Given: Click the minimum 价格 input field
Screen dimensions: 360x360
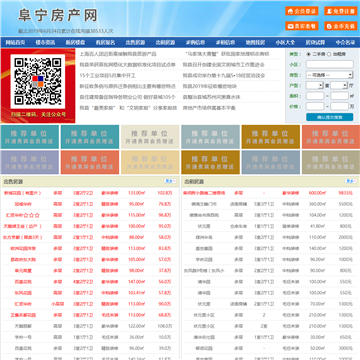Looking at the screenshot, I should pos(315,107).
